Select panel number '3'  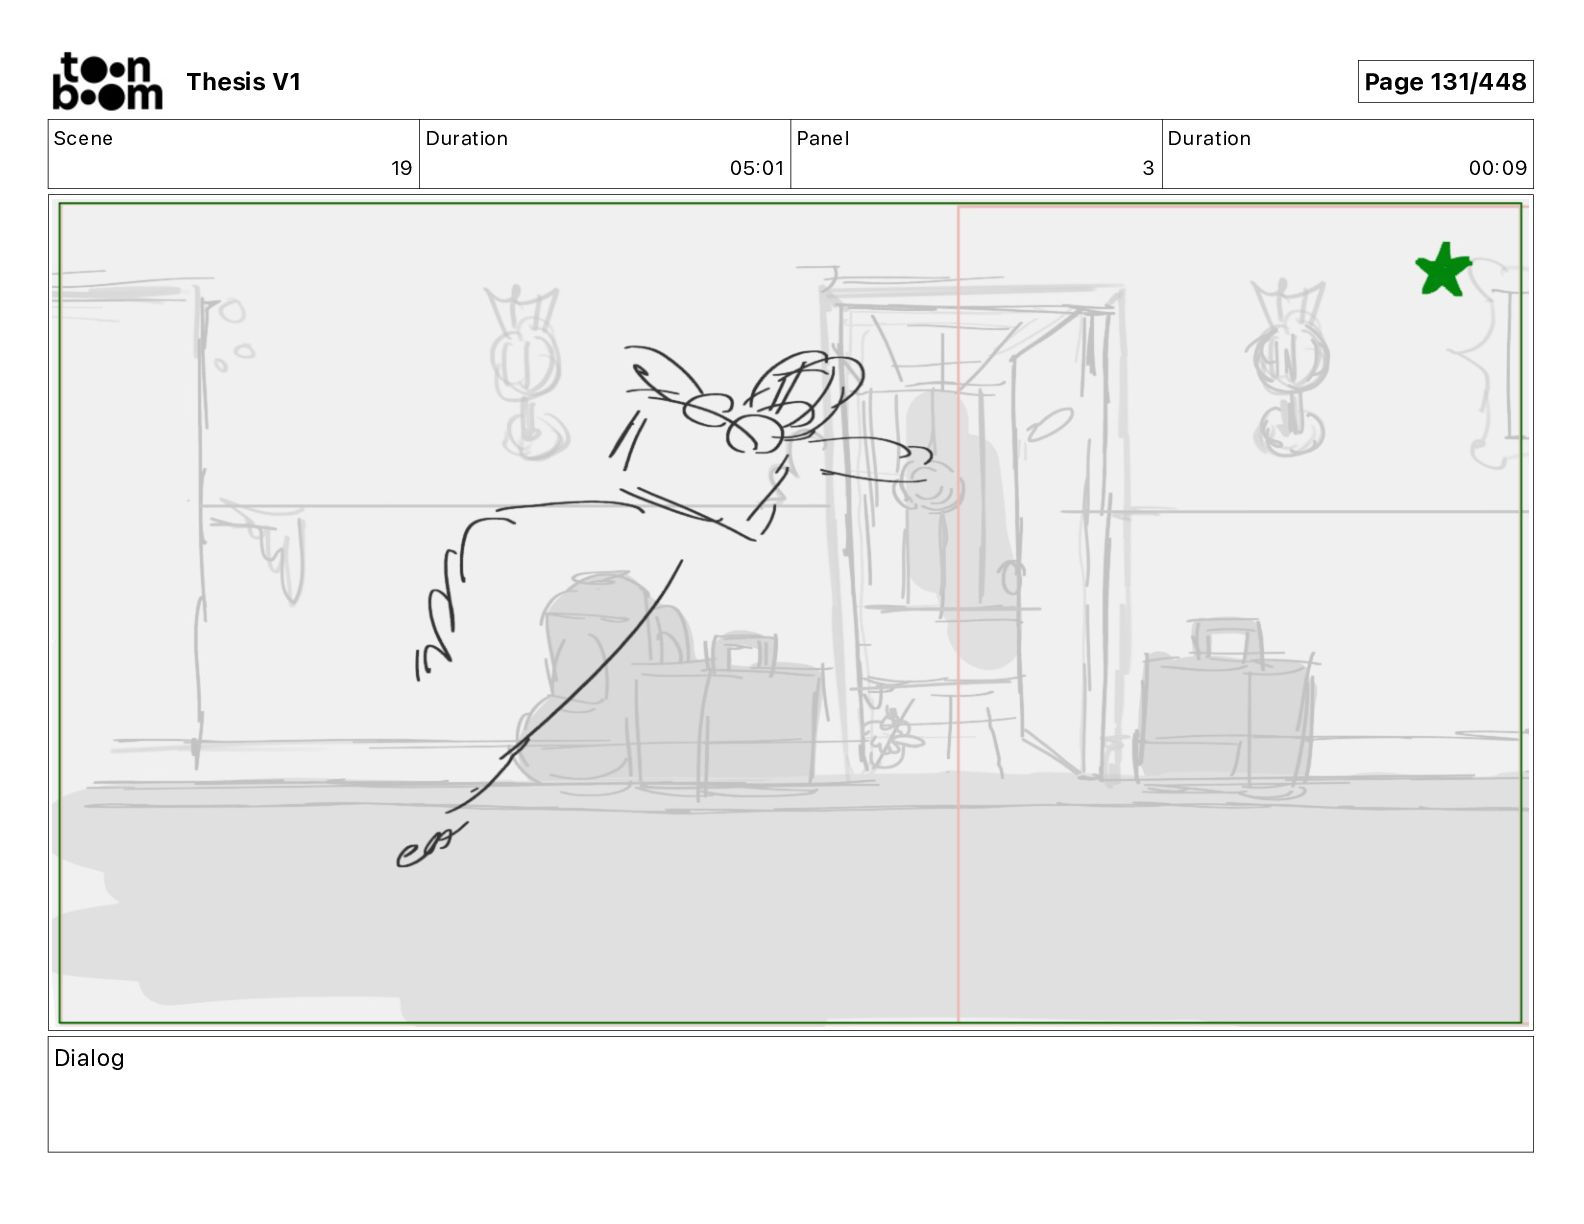[x=1148, y=168]
